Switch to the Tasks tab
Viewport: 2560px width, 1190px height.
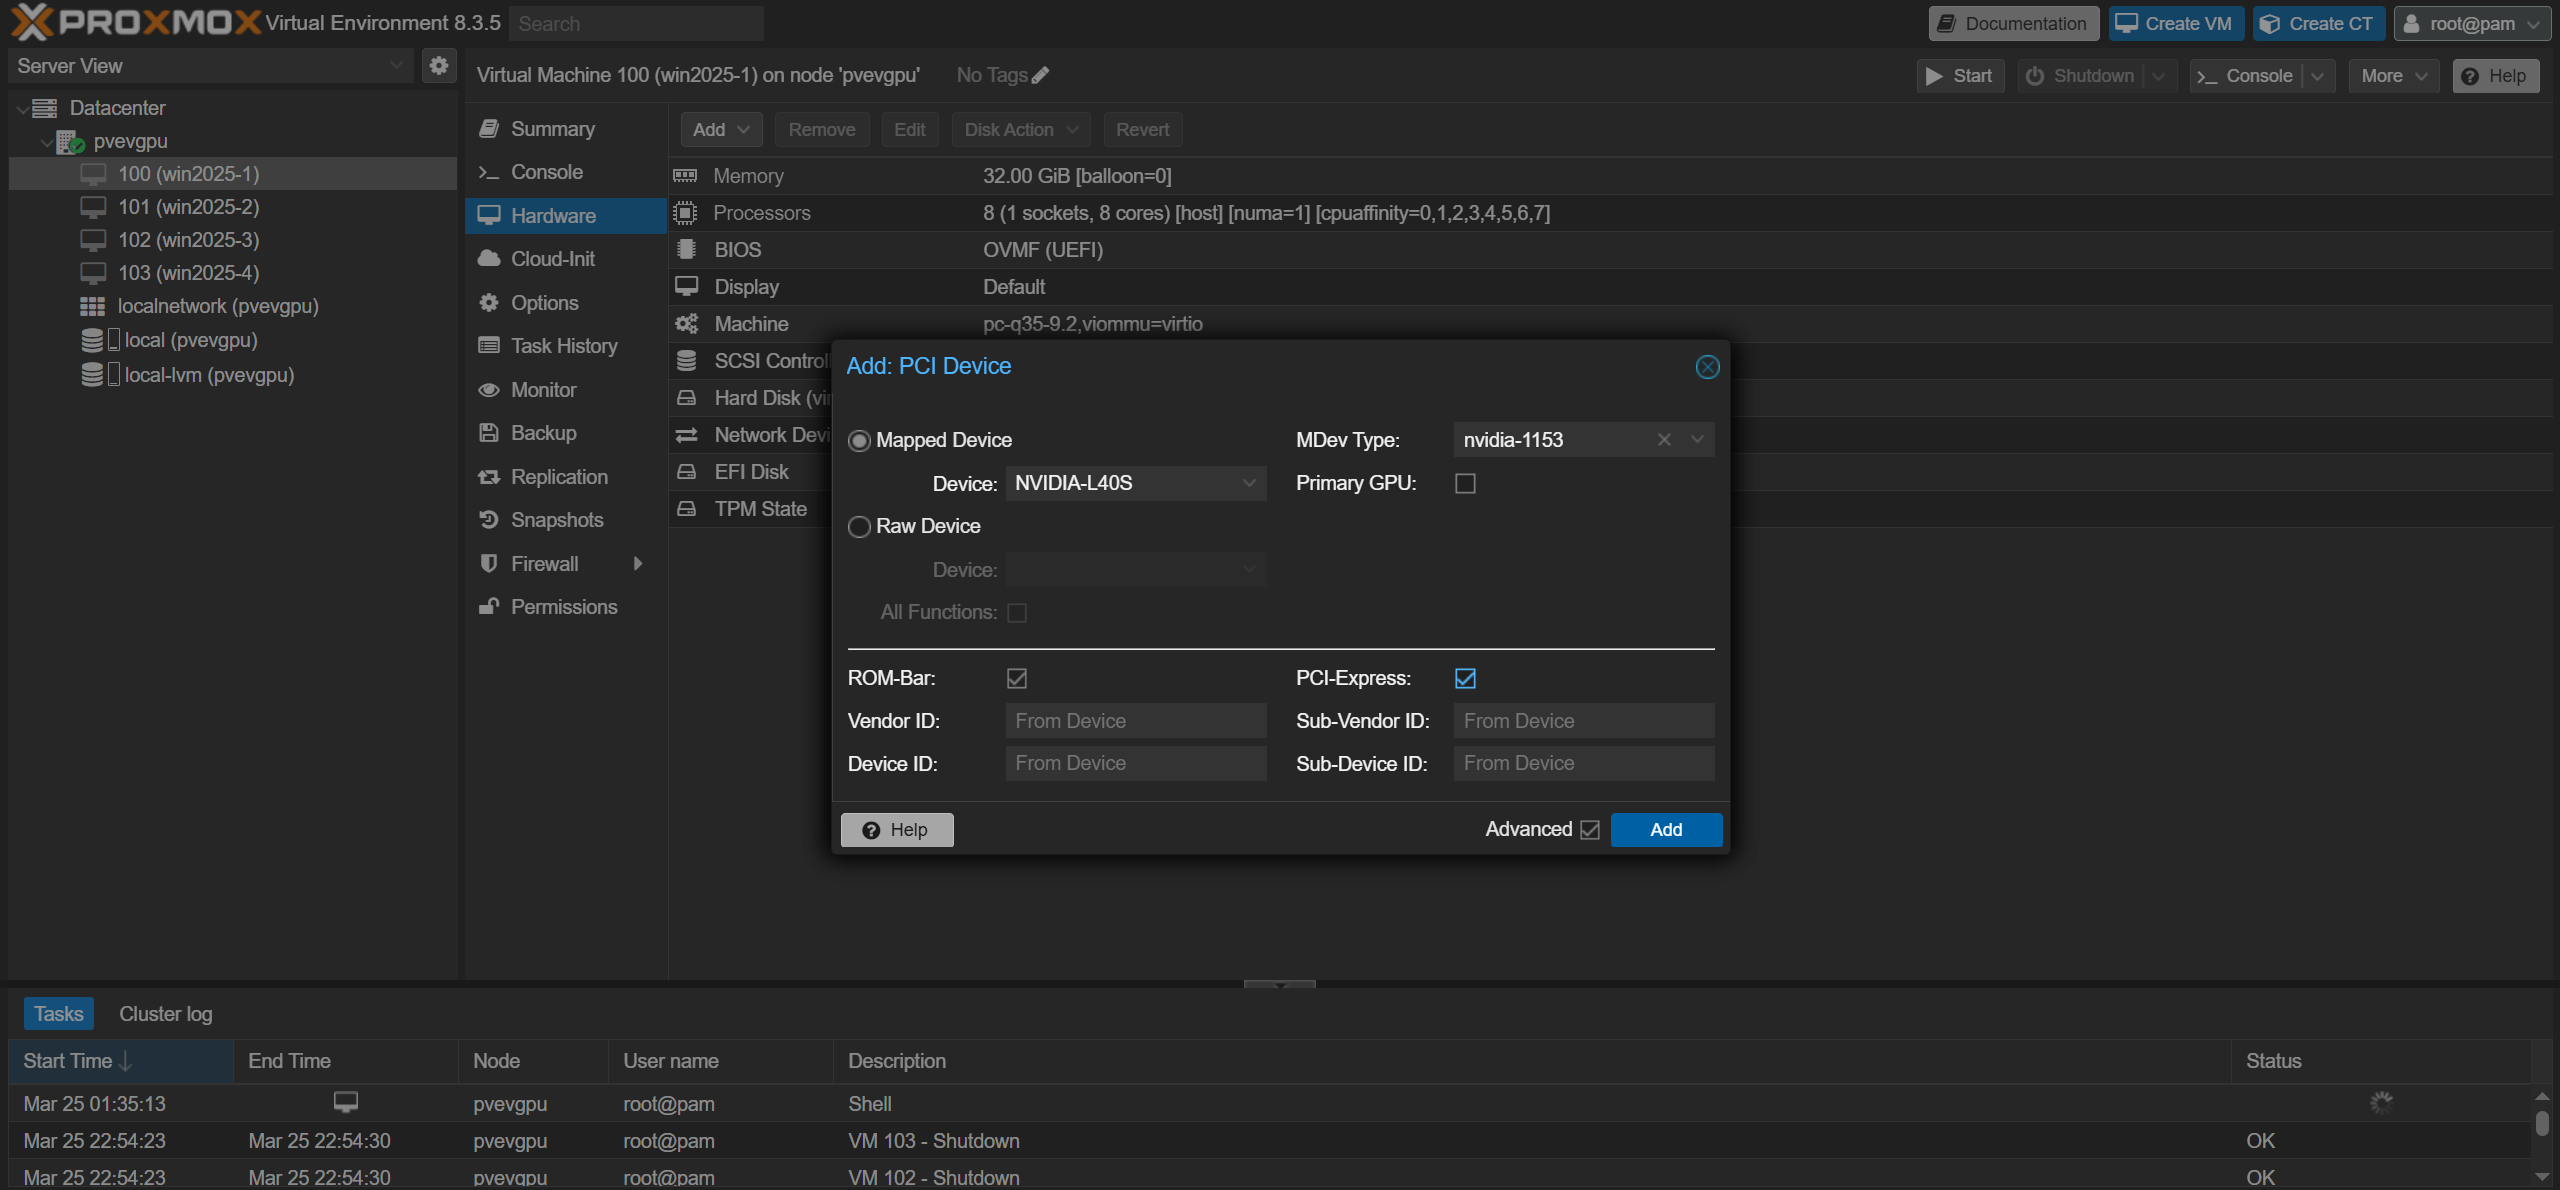click(x=59, y=1014)
